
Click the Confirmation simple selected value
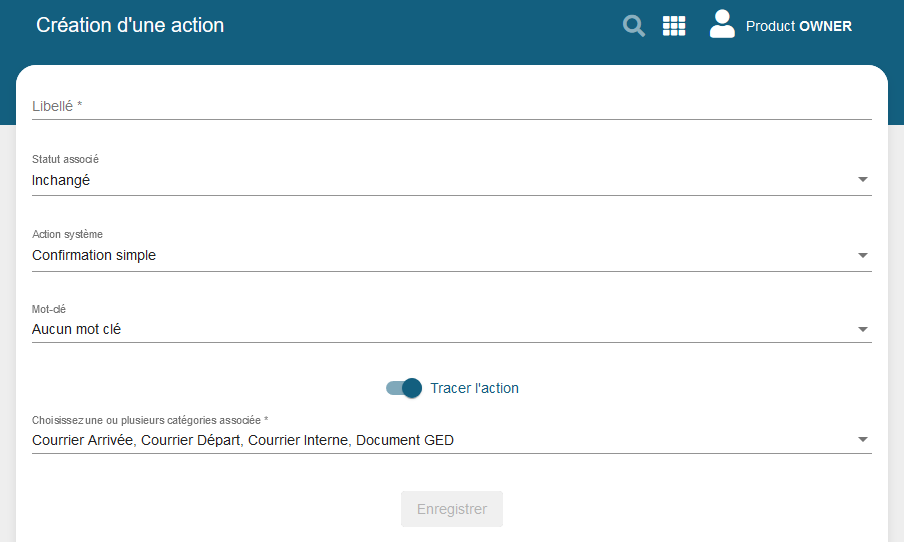(x=94, y=255)
